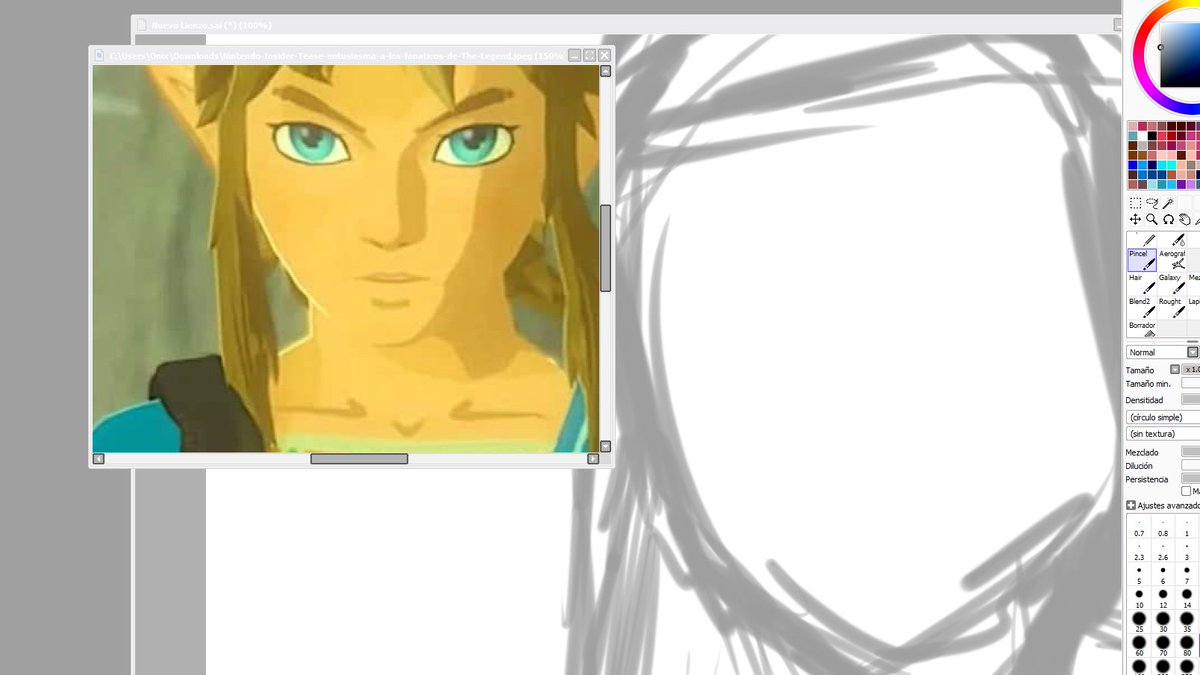Select the rotate view tool
The image size is (1200, 675).
(x=1168, y=220)
